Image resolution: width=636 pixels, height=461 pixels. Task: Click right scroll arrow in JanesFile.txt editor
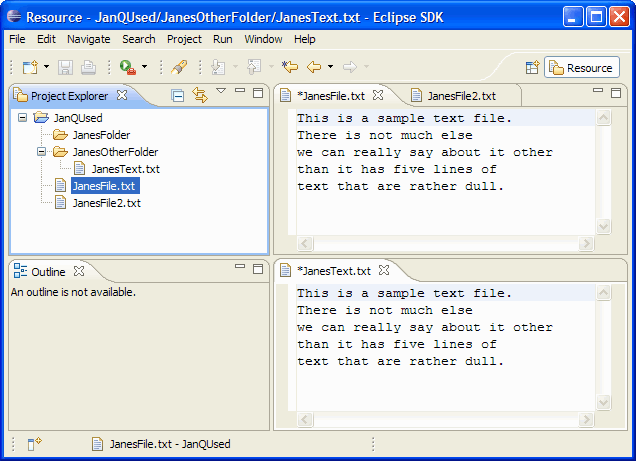tap(586, 244)
